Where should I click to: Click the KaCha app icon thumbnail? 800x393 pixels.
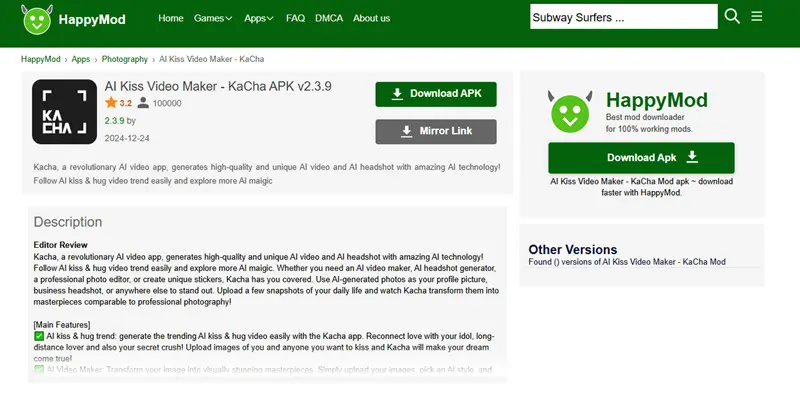(64, 112)
